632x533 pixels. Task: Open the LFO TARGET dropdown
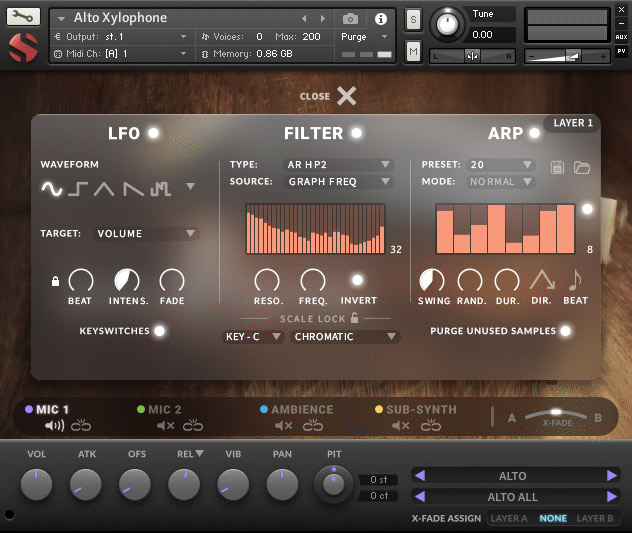[x=146, y=233]
